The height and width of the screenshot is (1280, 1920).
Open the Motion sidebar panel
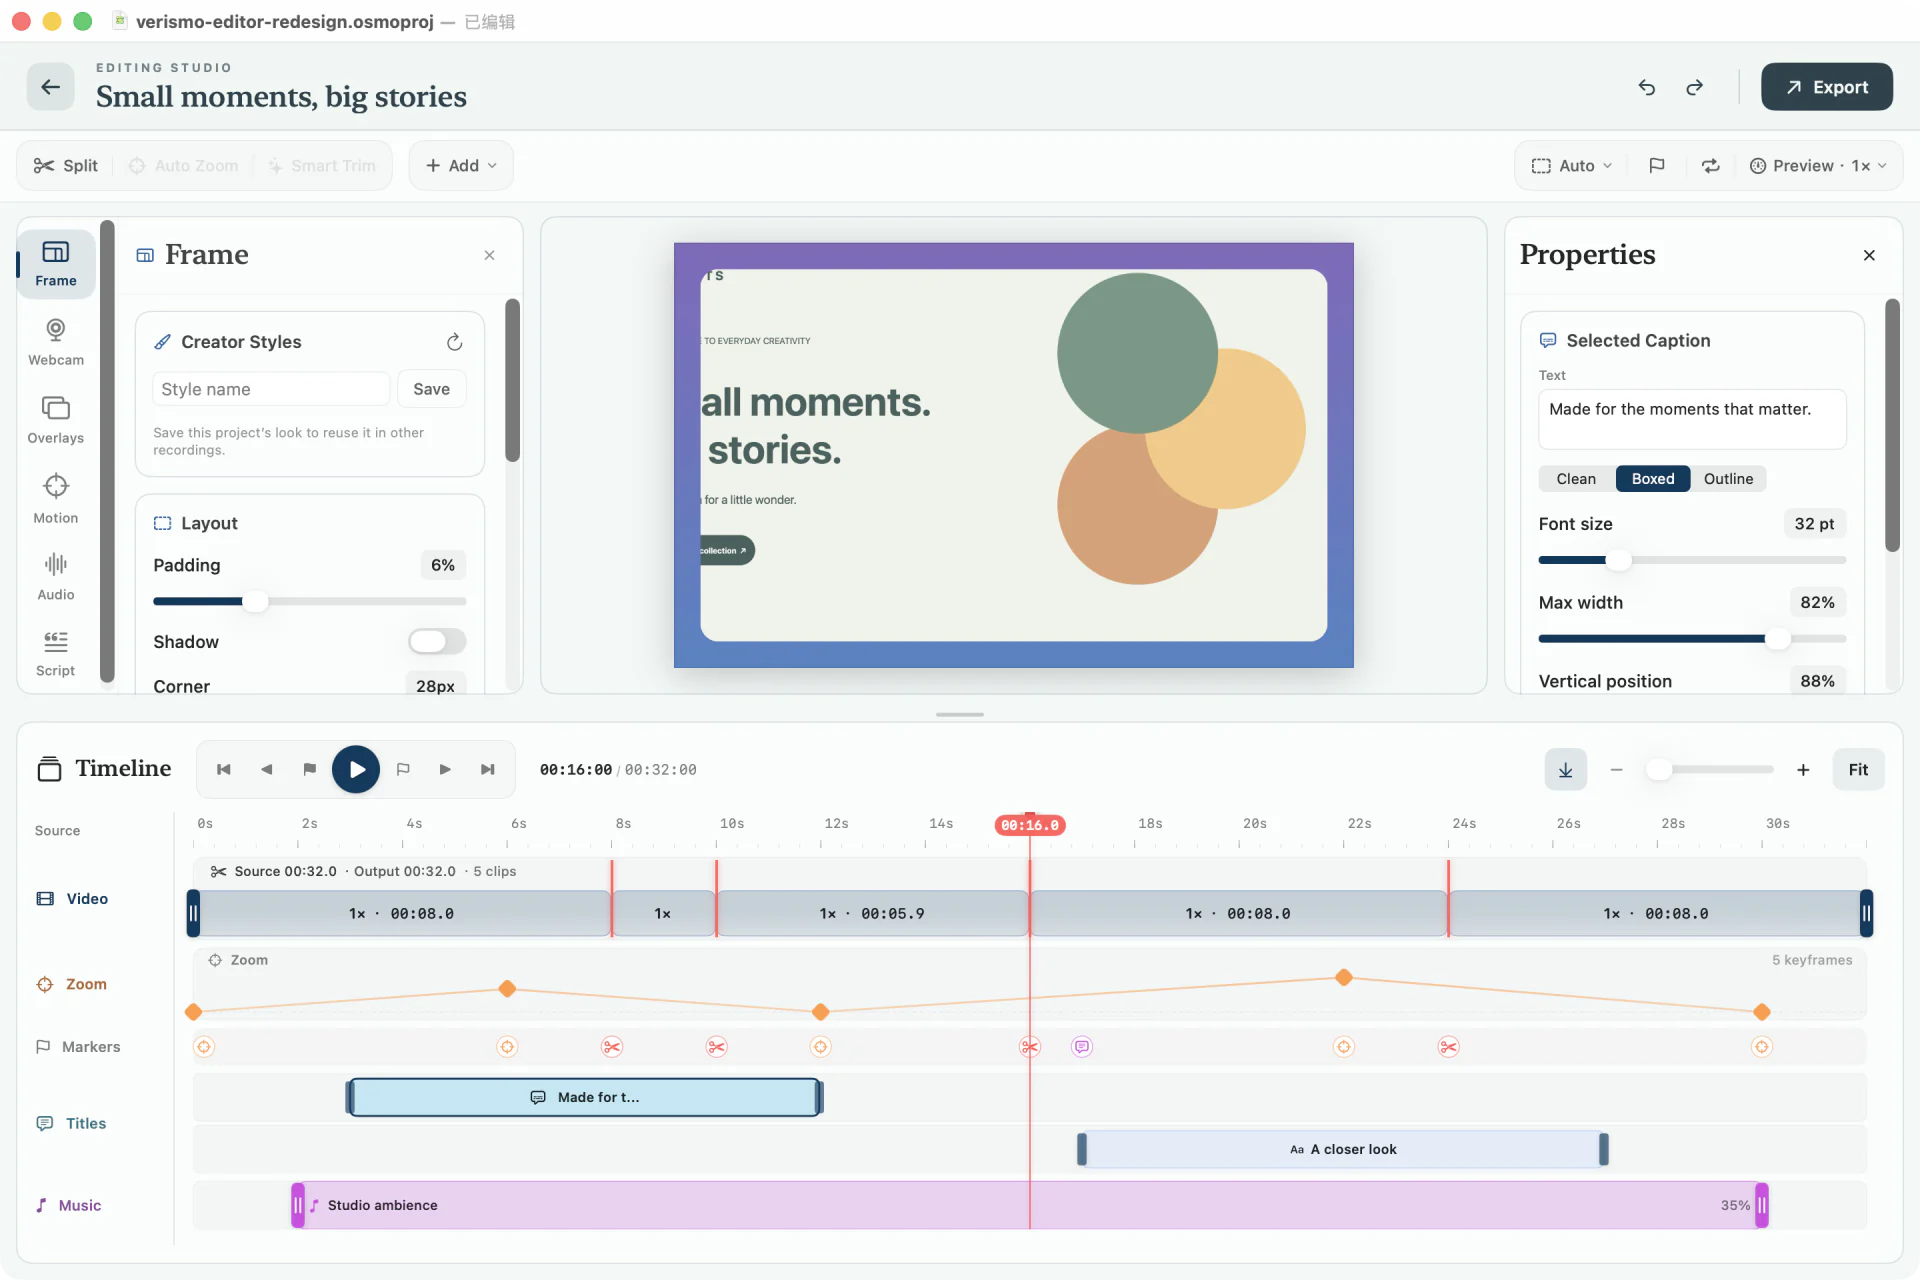pos(56,499)
